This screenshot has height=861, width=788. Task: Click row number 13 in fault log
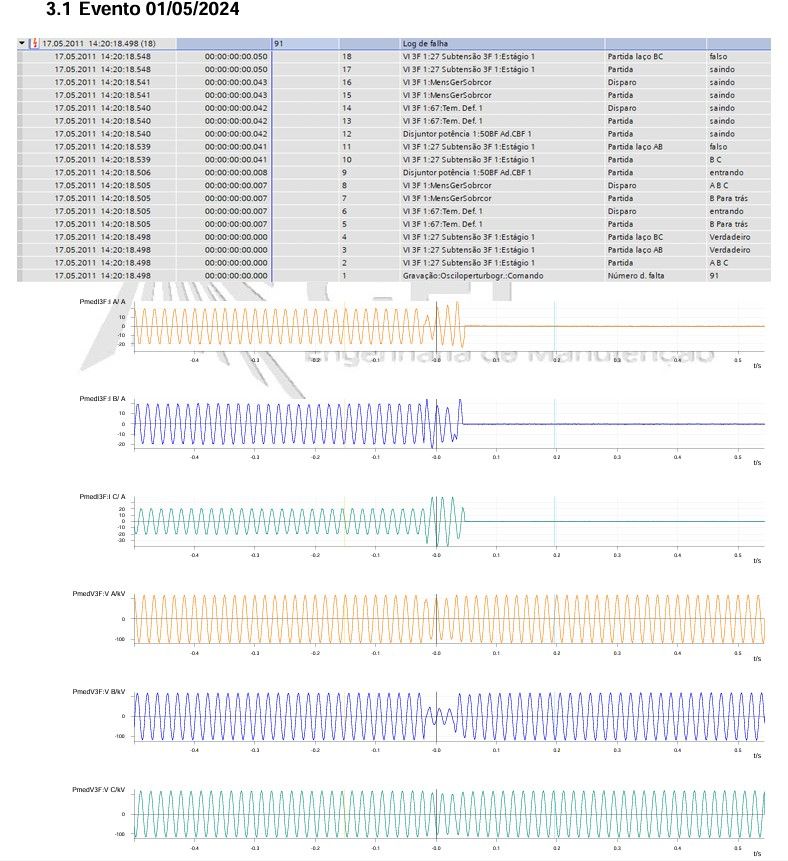[x=347, y=121]
